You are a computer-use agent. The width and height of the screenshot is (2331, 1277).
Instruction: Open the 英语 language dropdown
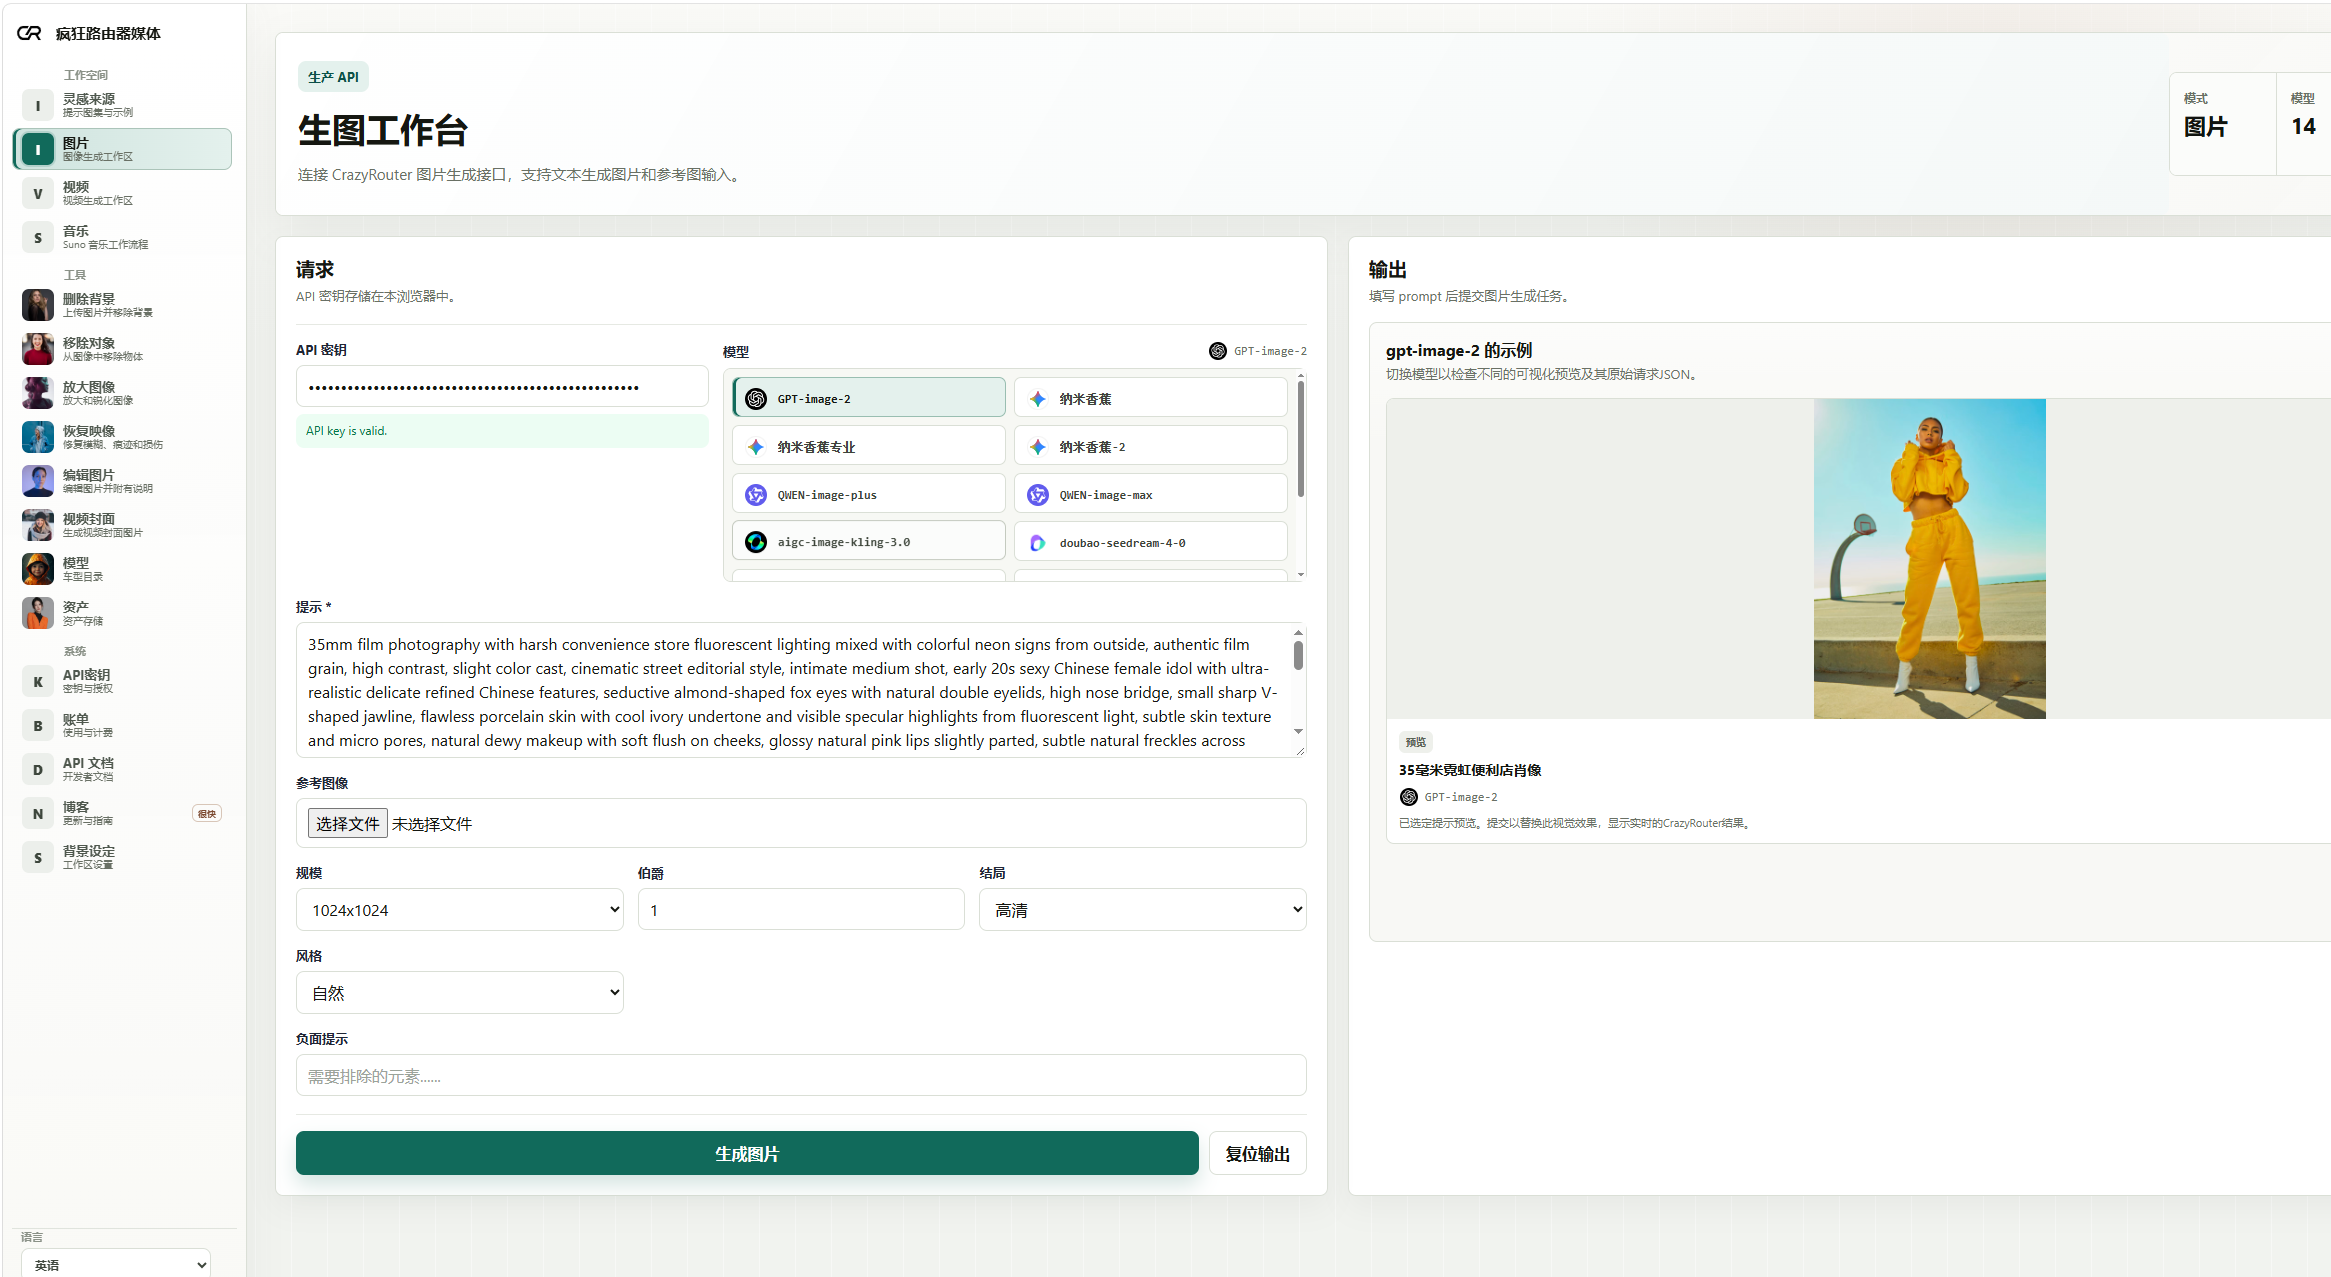116,1264
